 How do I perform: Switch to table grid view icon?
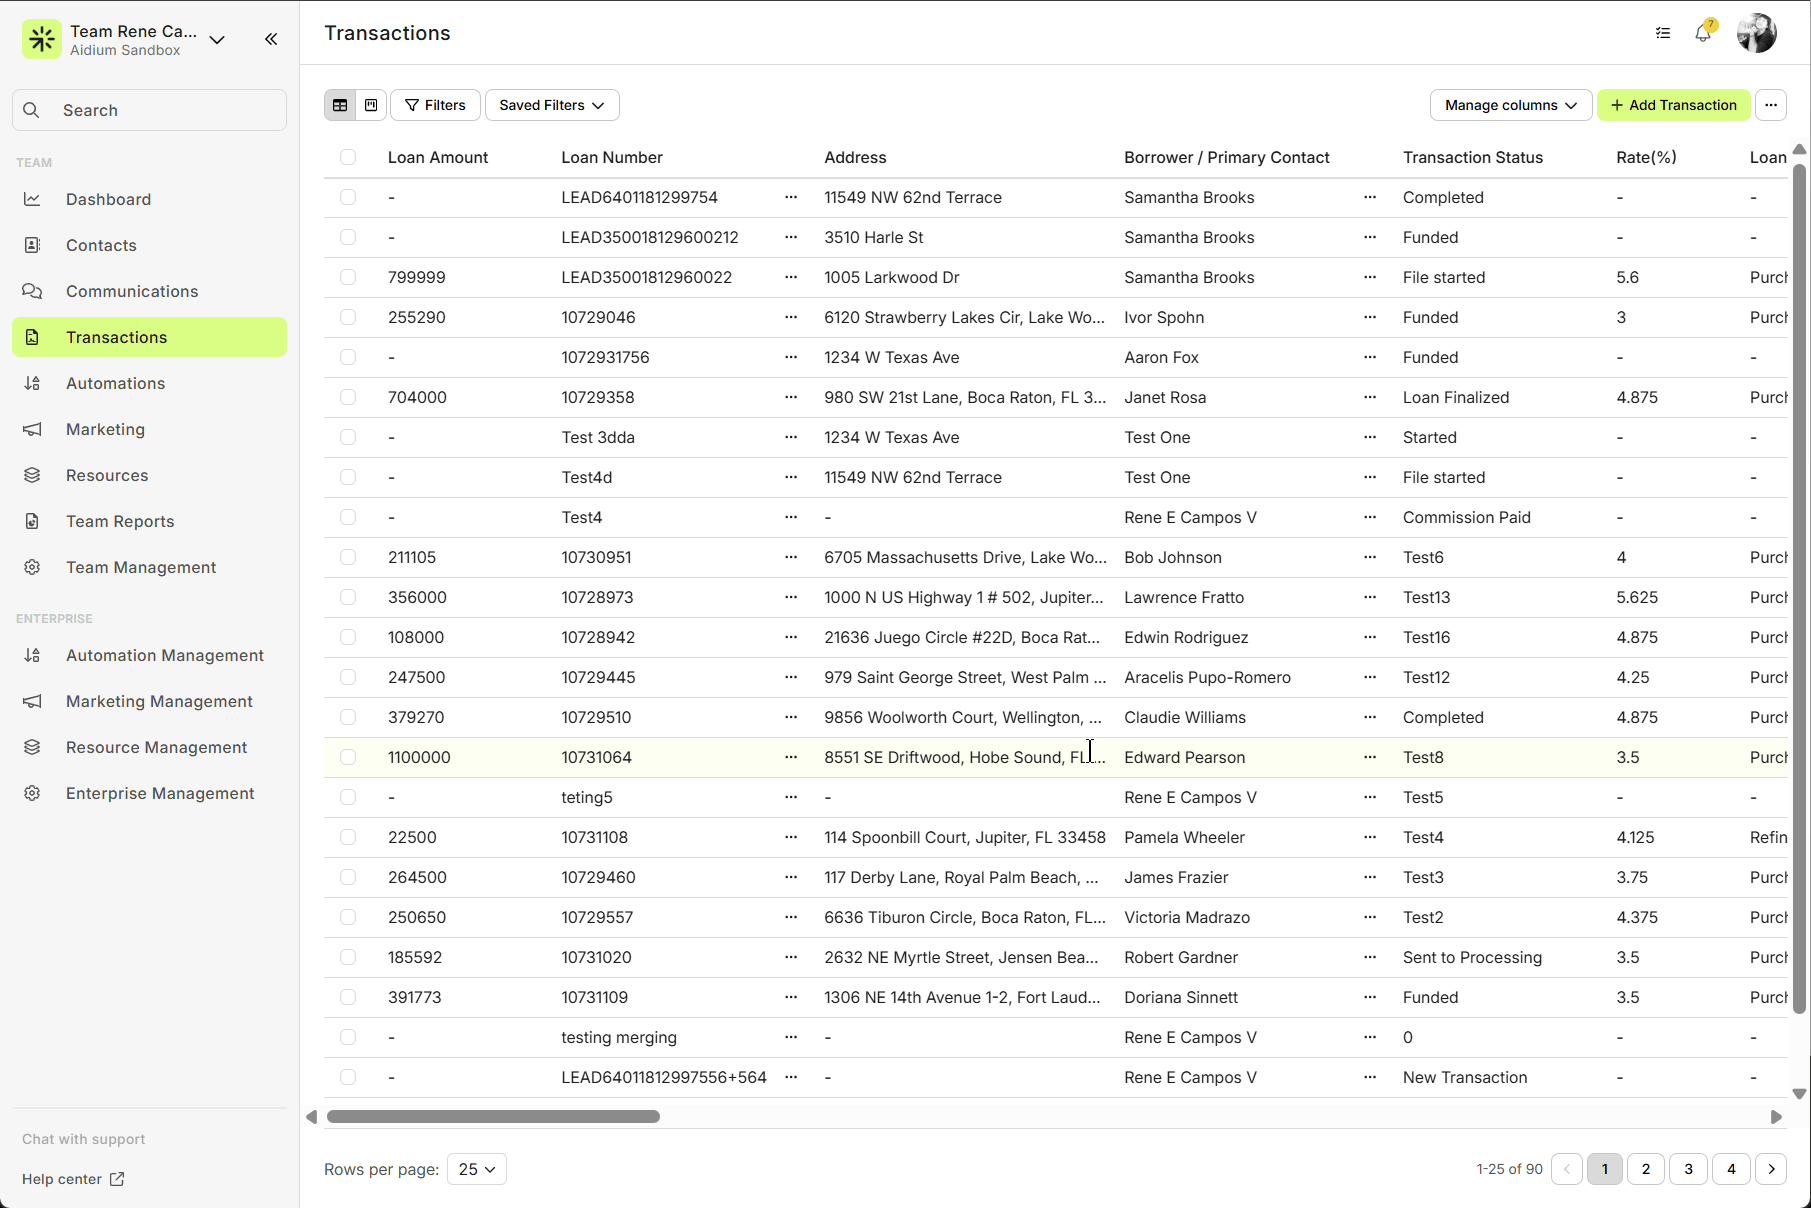340,105
